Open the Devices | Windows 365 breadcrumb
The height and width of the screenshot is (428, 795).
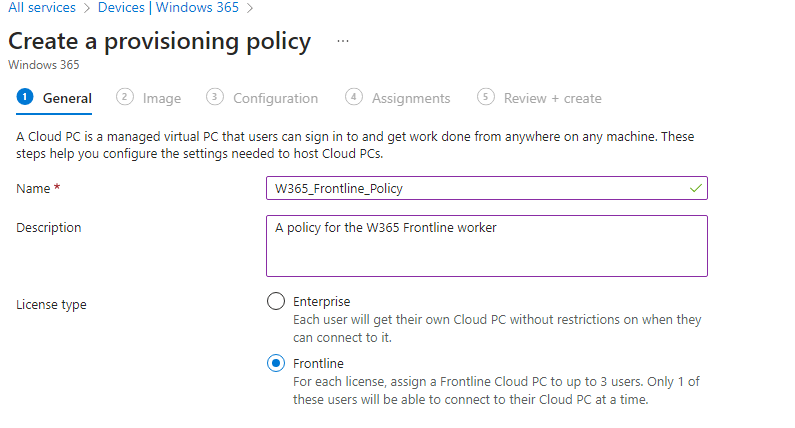(x=168, y=8)
